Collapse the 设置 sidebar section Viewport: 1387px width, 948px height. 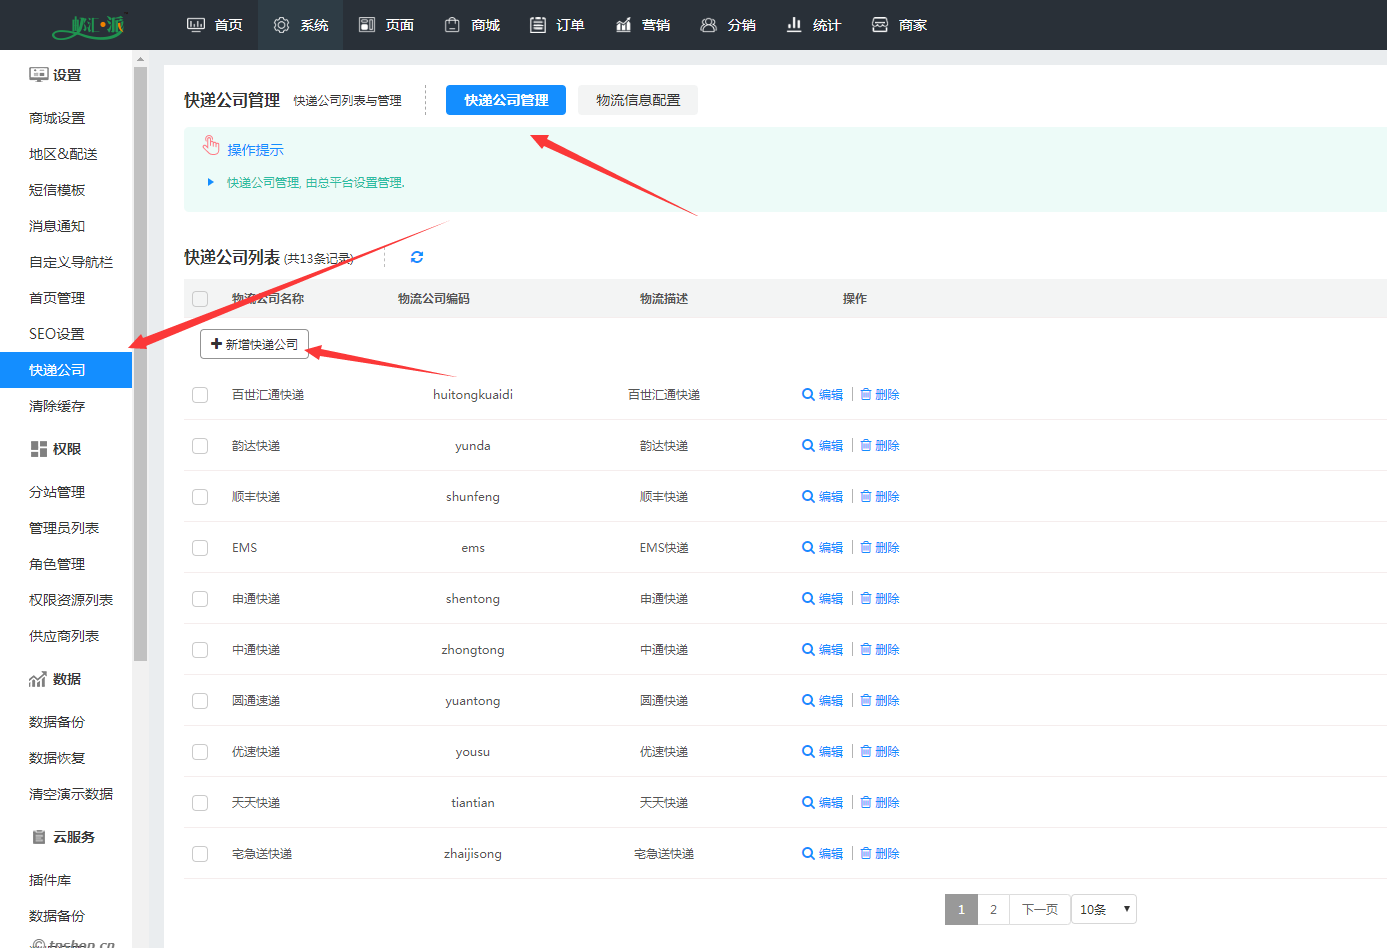click(x=56, y=75)
